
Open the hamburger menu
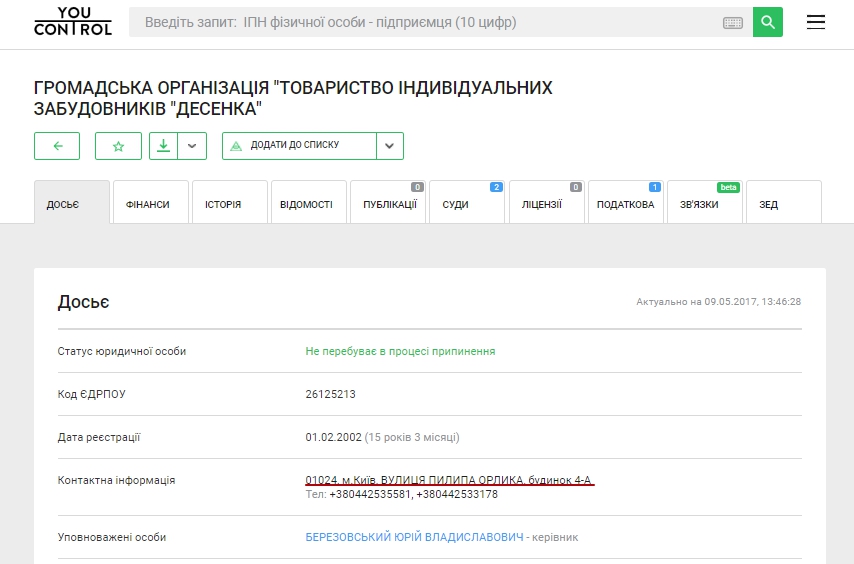(x=816, y=22)
